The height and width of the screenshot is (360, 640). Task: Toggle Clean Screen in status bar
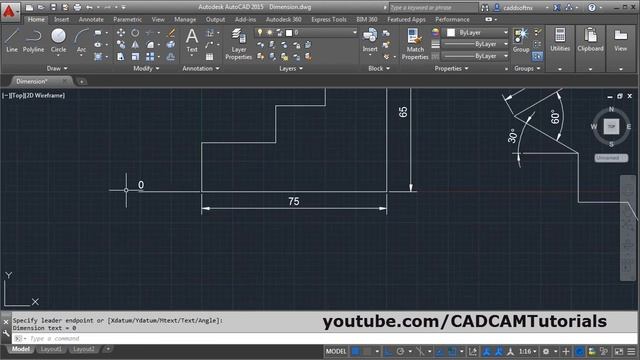click(x=619, y=351)
